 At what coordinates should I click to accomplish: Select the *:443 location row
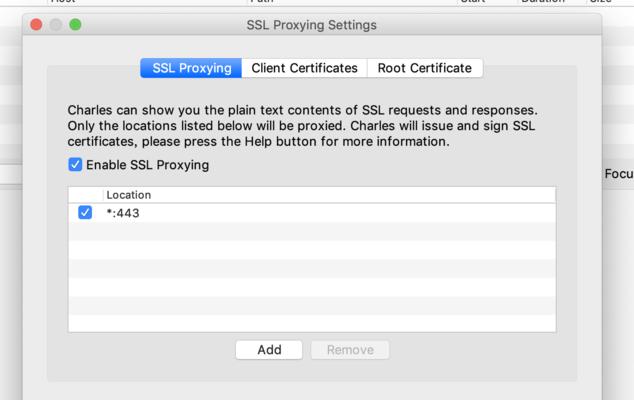pos(312,213)
